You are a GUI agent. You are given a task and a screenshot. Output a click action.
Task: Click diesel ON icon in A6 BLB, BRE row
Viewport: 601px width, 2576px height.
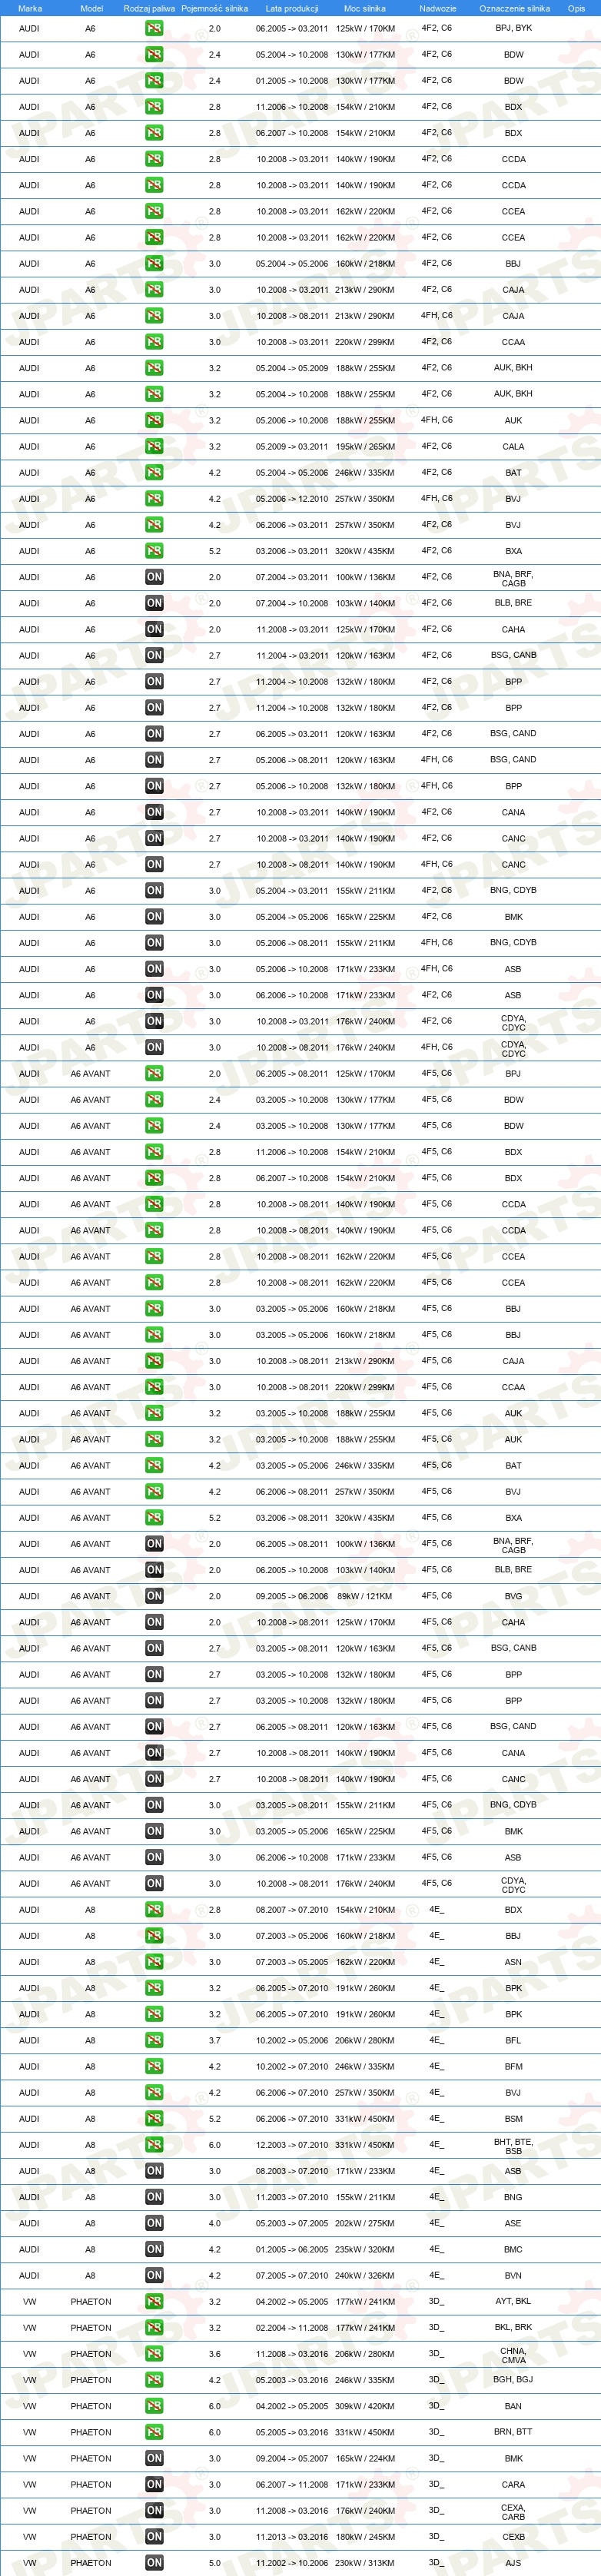[154, 603]
